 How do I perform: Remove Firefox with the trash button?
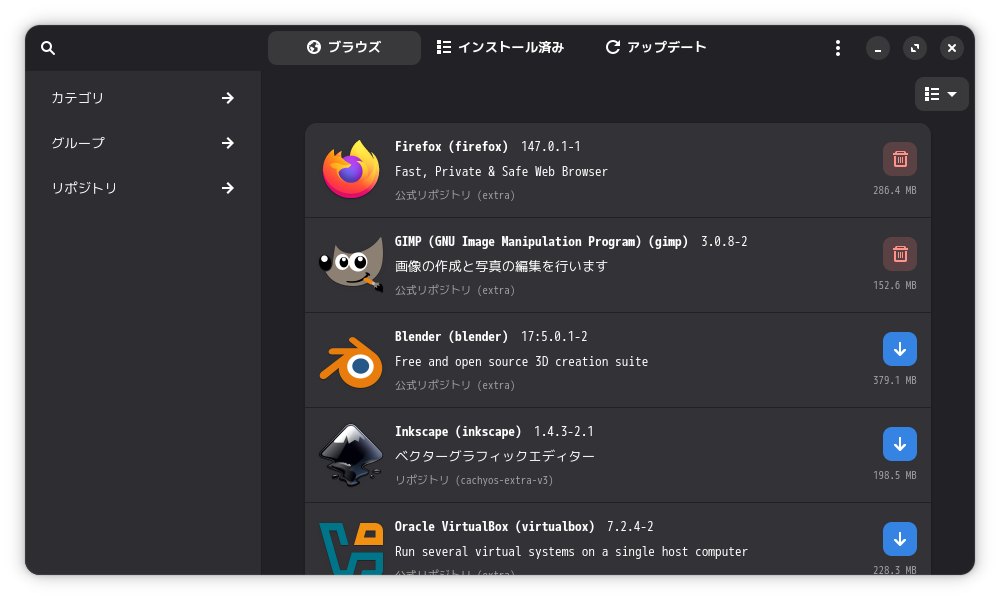(899, 159)
